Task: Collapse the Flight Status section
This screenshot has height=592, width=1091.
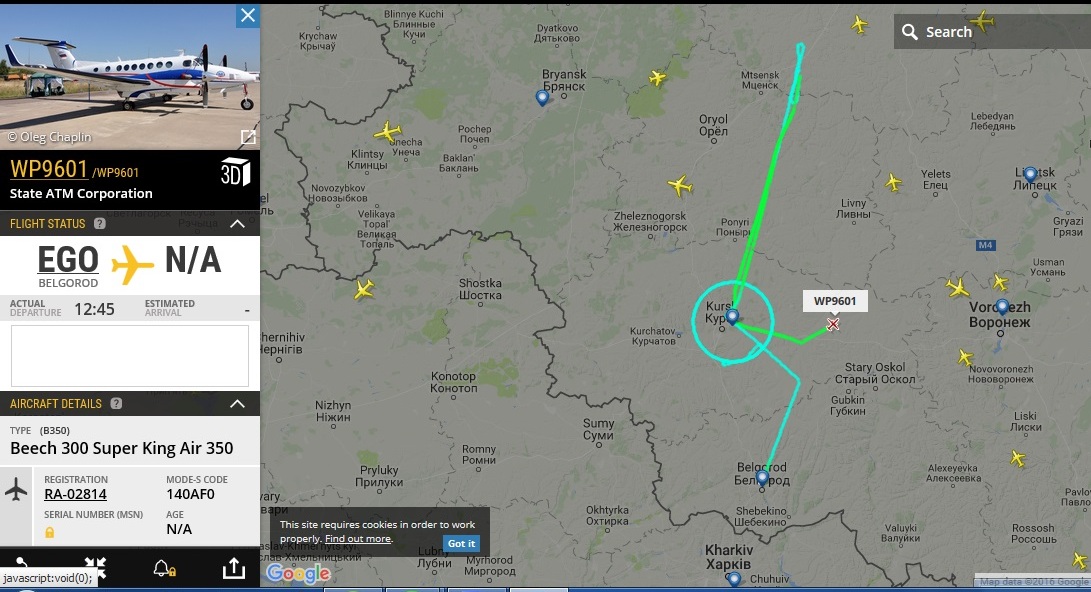Action: coord(237,223)
